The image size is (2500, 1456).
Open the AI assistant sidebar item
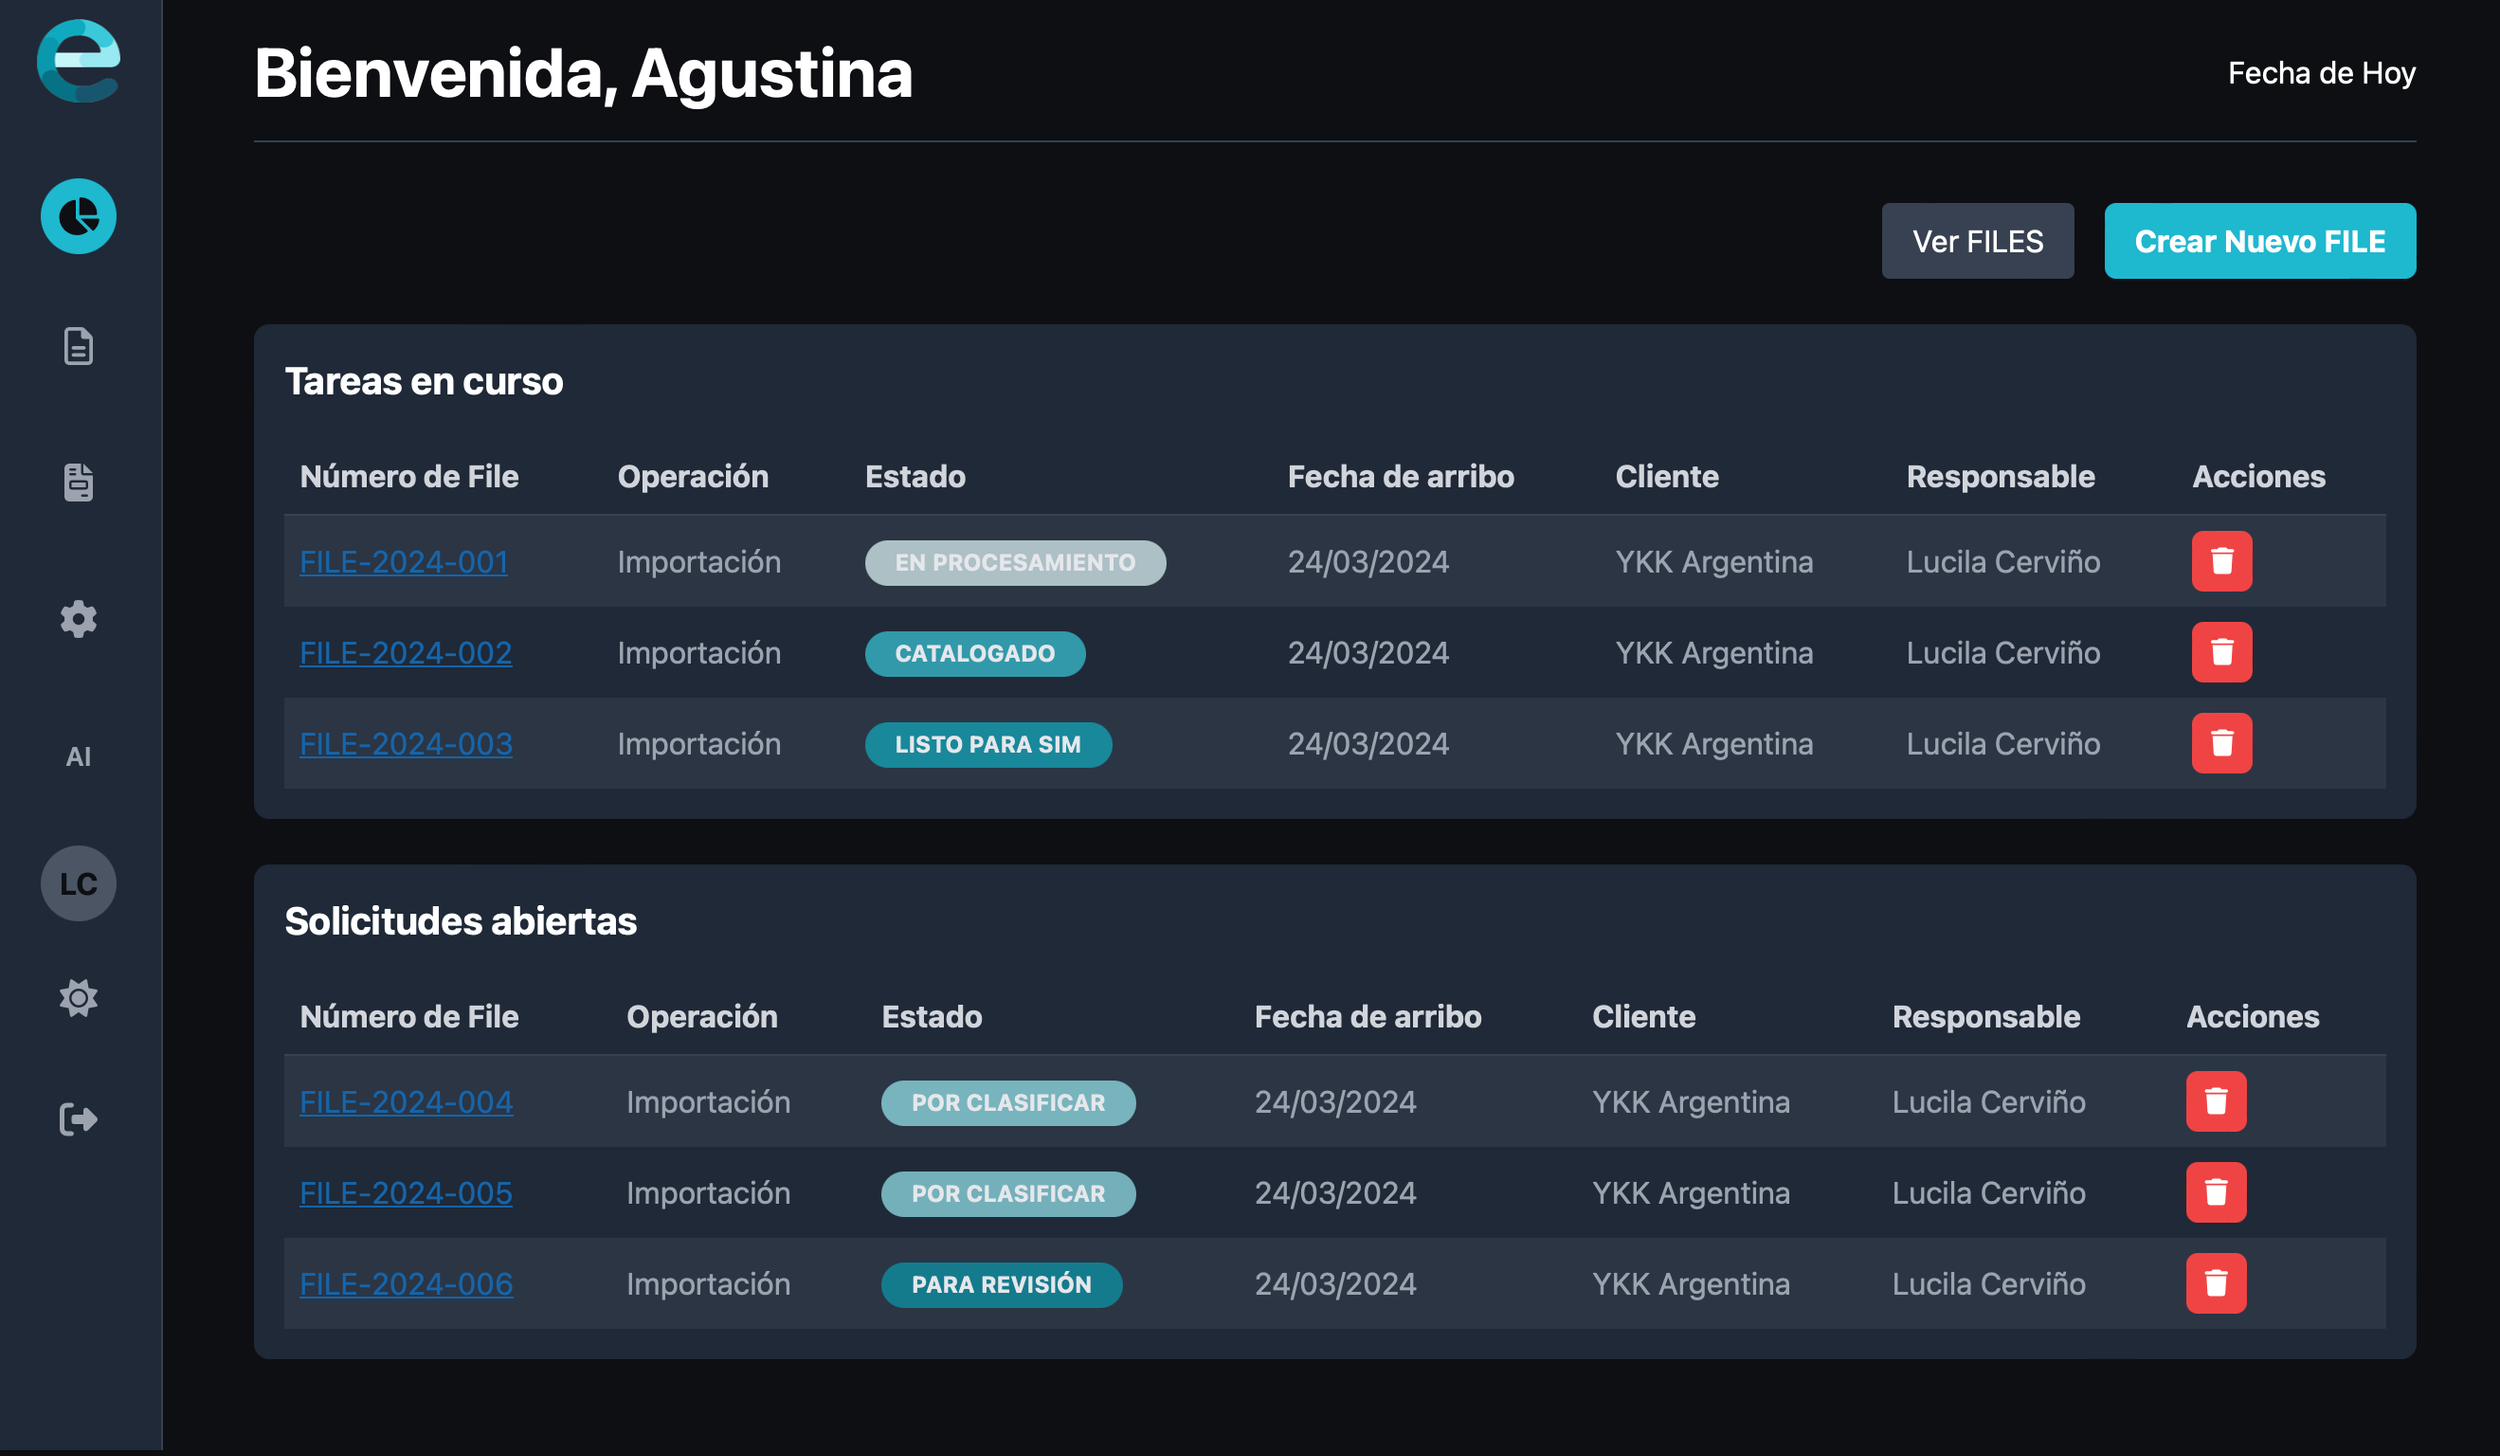click(78, 757)
